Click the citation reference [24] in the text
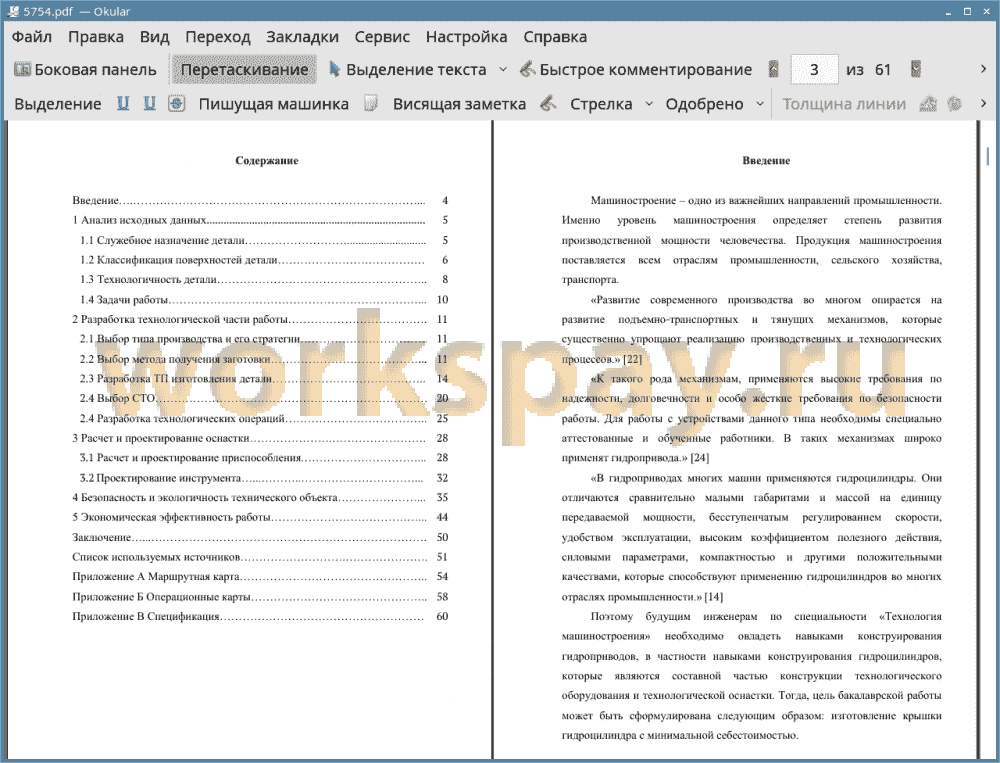The height and width of the screenshot is (763, 1000). click(x=700, y=458)
